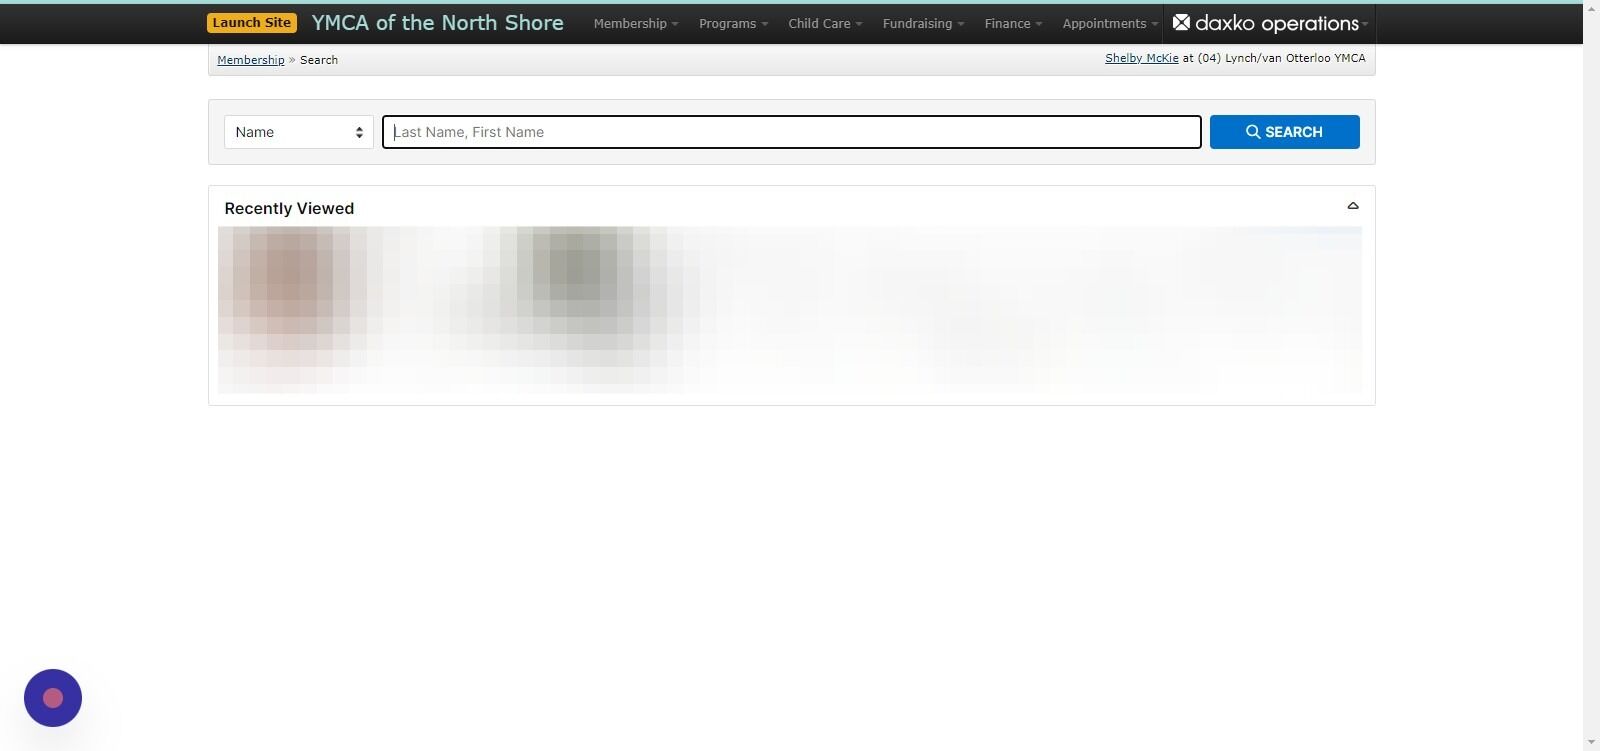Open the Child Care menu
The height and width of the screenshot is (751, 1600).
pyautogui.click(x=825, y=24)
